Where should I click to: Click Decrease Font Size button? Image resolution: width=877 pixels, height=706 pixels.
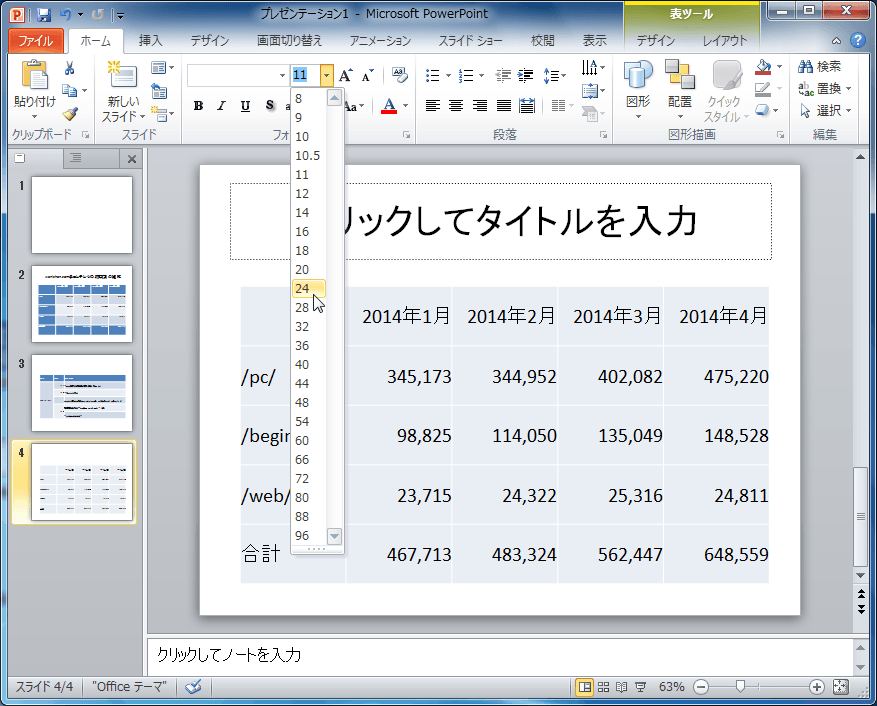pyautogui.click(x=367, y=75)
